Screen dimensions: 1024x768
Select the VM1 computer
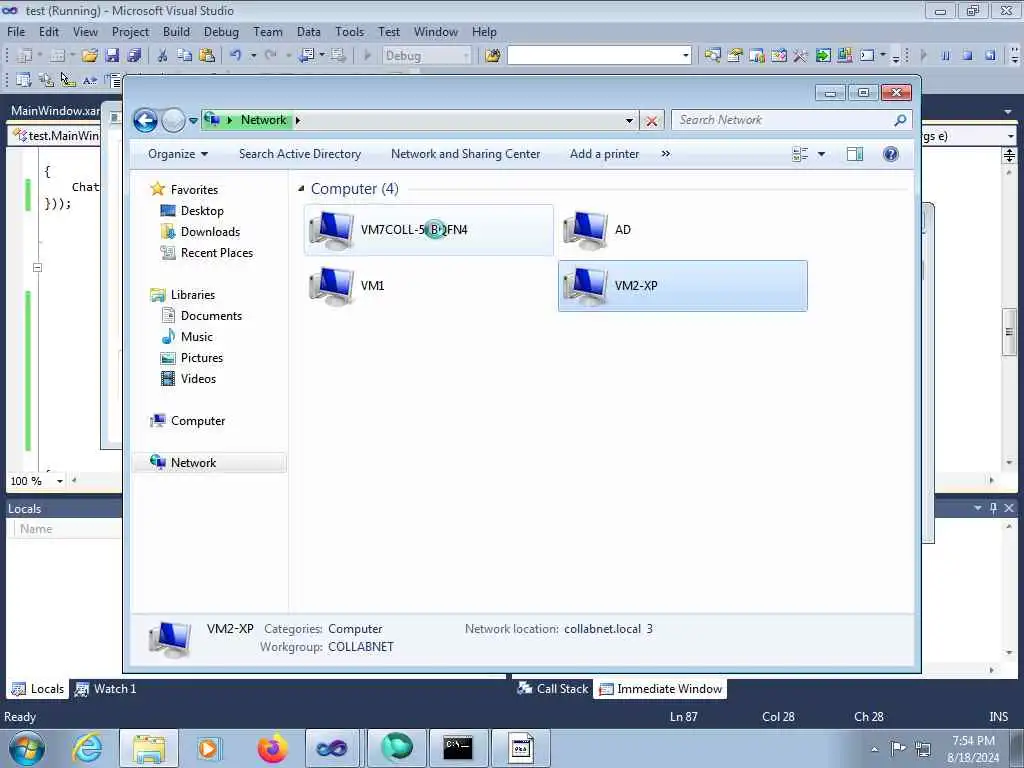pos(428,286)
